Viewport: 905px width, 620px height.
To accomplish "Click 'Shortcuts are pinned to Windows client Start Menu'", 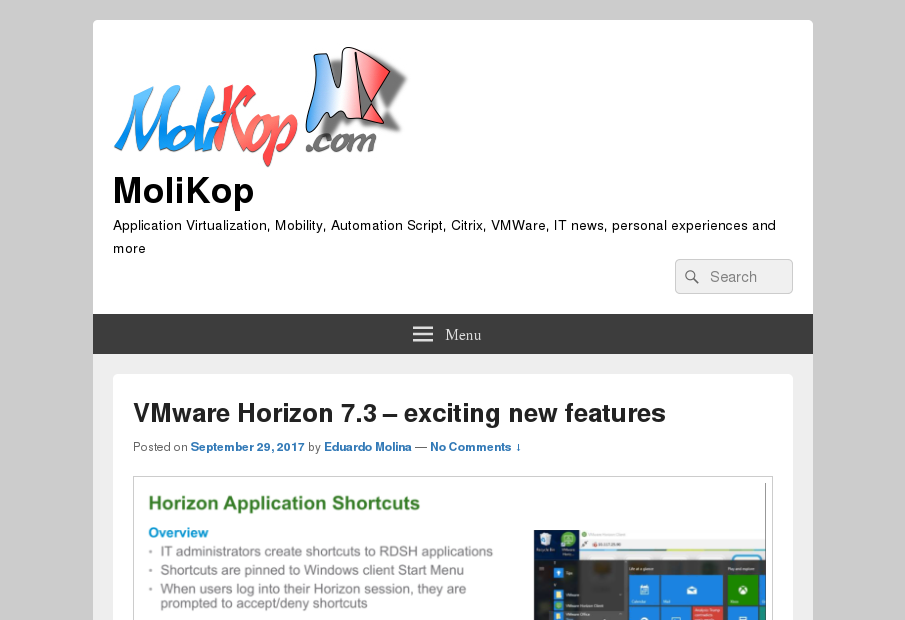I will [312, 570].
